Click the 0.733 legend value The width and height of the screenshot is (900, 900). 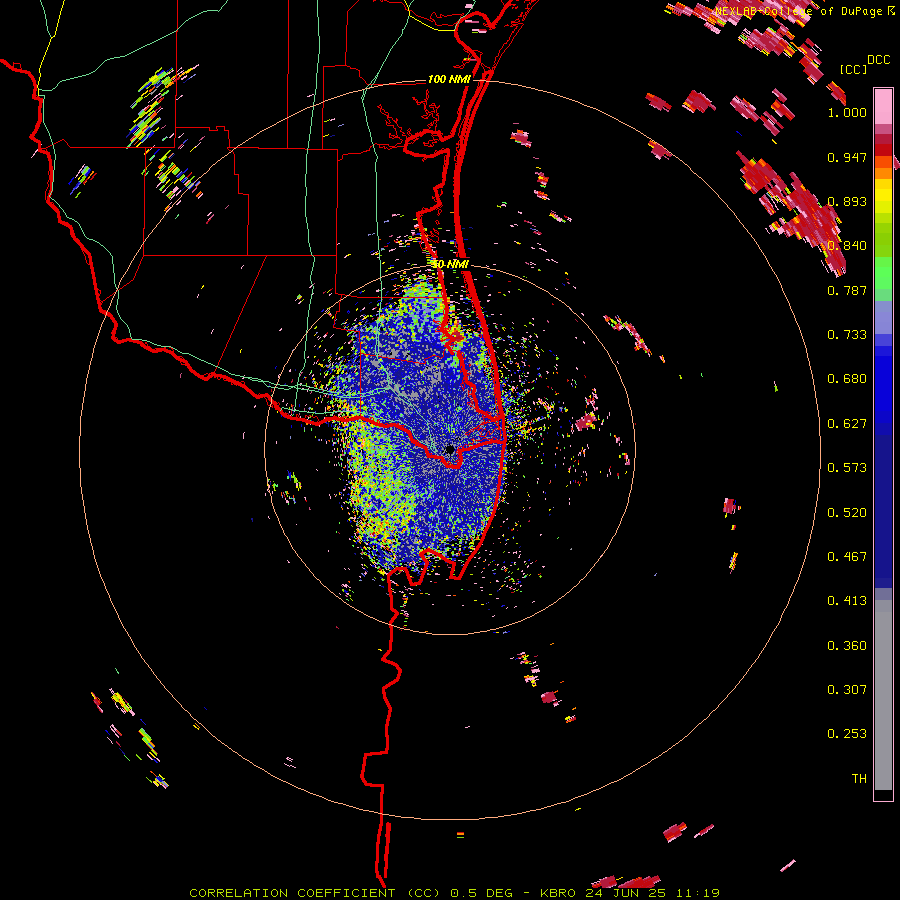(847, 335)
